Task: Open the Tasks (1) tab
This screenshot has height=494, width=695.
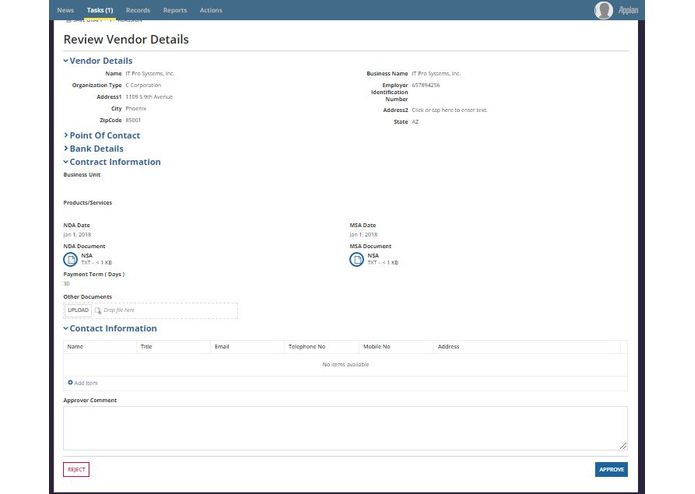Action: click(100, 10)
